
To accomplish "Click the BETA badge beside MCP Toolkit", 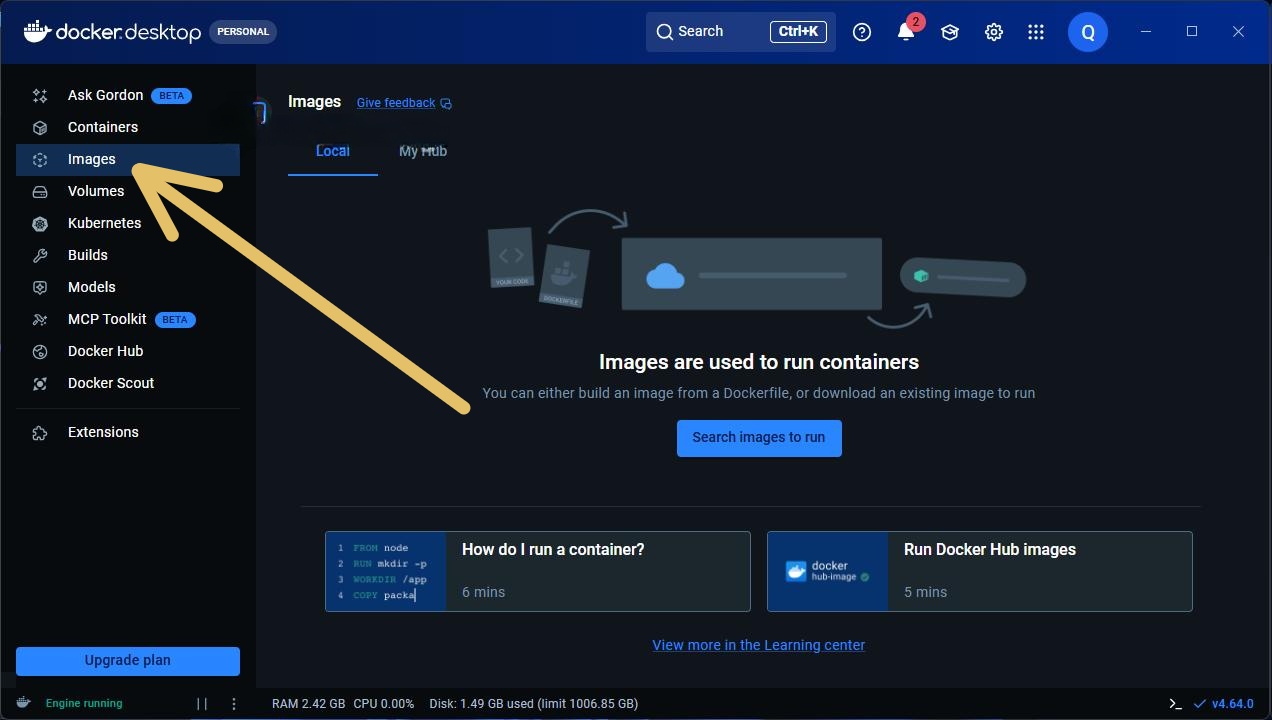I will (x=175, y=320).
